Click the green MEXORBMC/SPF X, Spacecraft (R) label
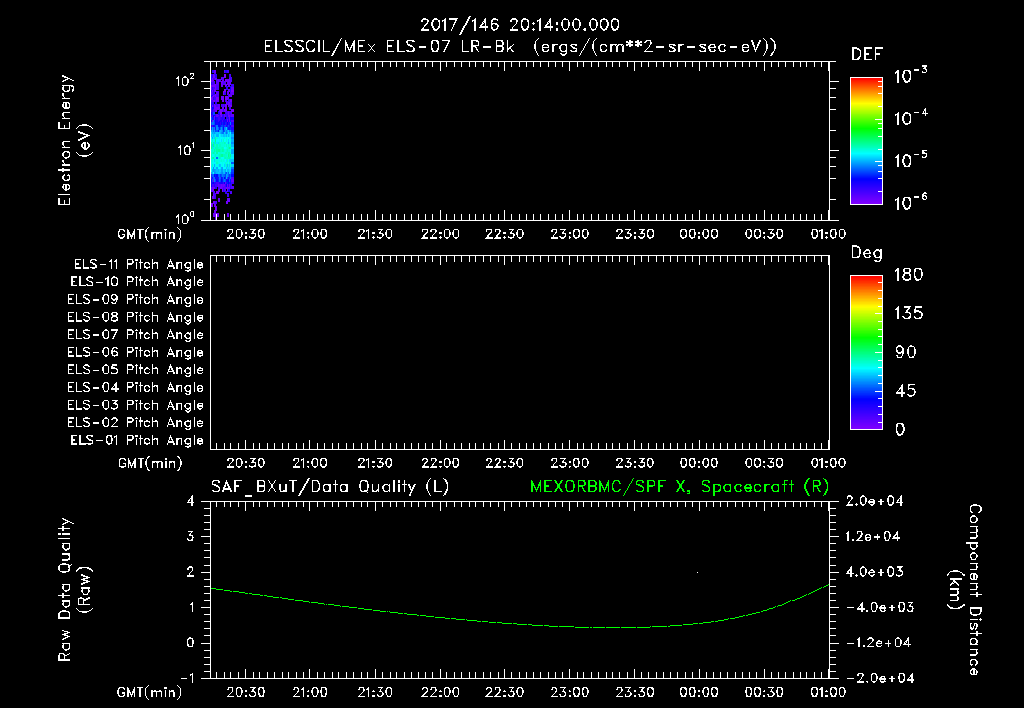The image size is (1024, 708). click(x=679, y=487)
